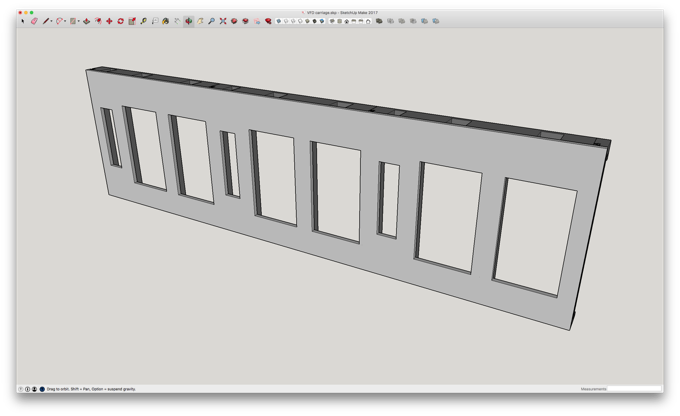Expand the Arc tools dropdown arrow

point(65,21)
